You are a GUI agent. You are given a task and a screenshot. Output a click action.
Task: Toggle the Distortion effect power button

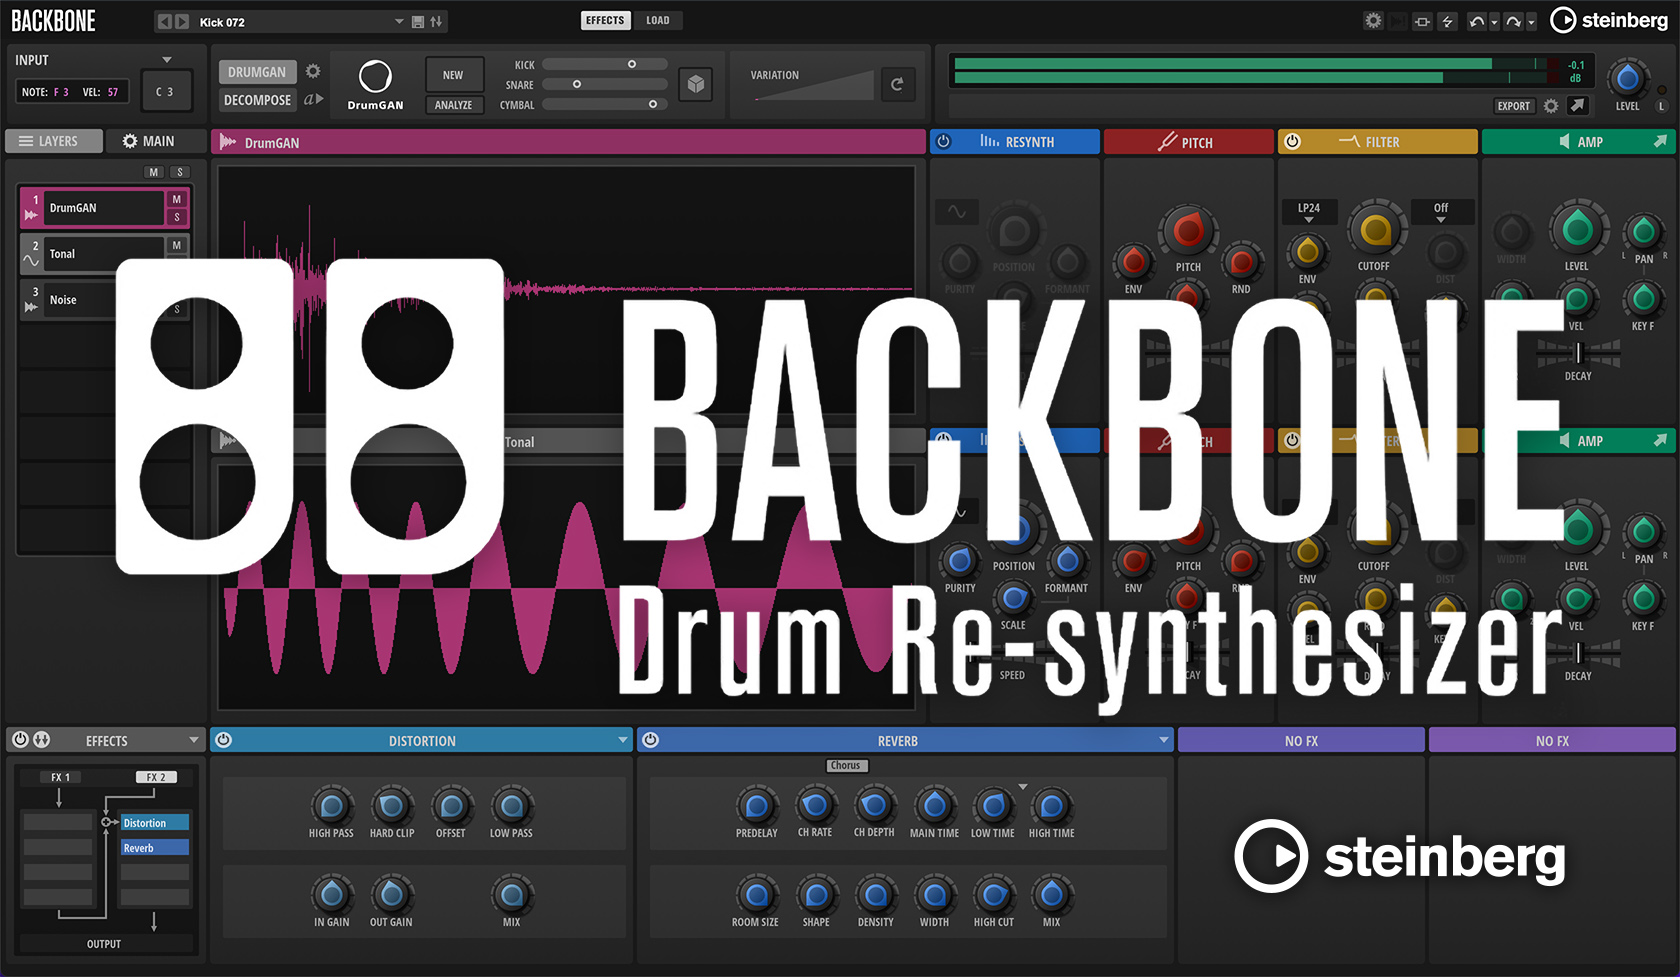tap(224, 740)
